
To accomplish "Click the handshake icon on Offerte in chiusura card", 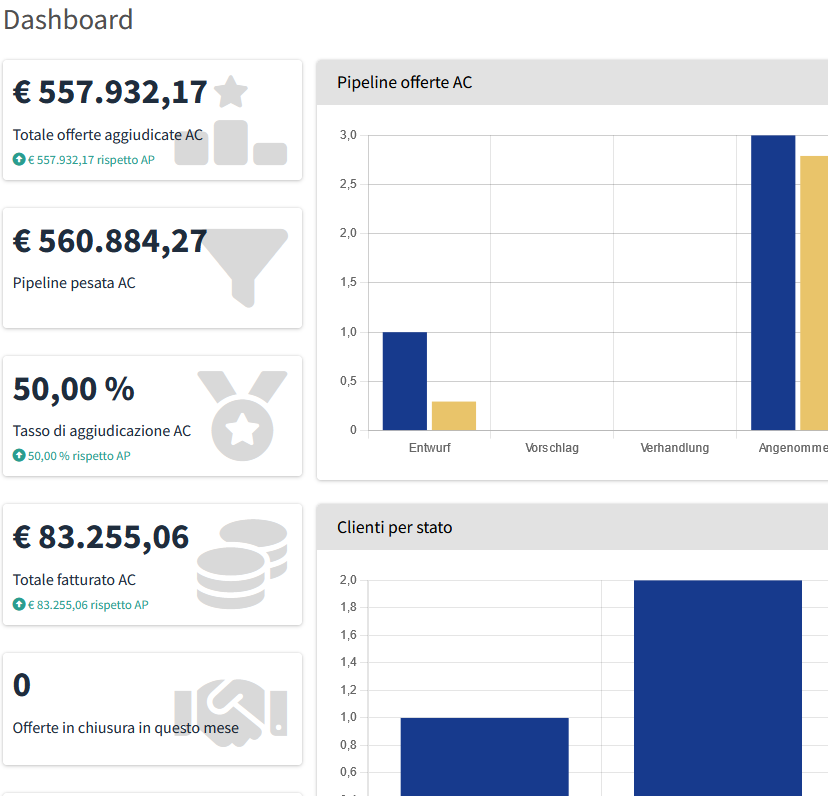I will [231, 713].
